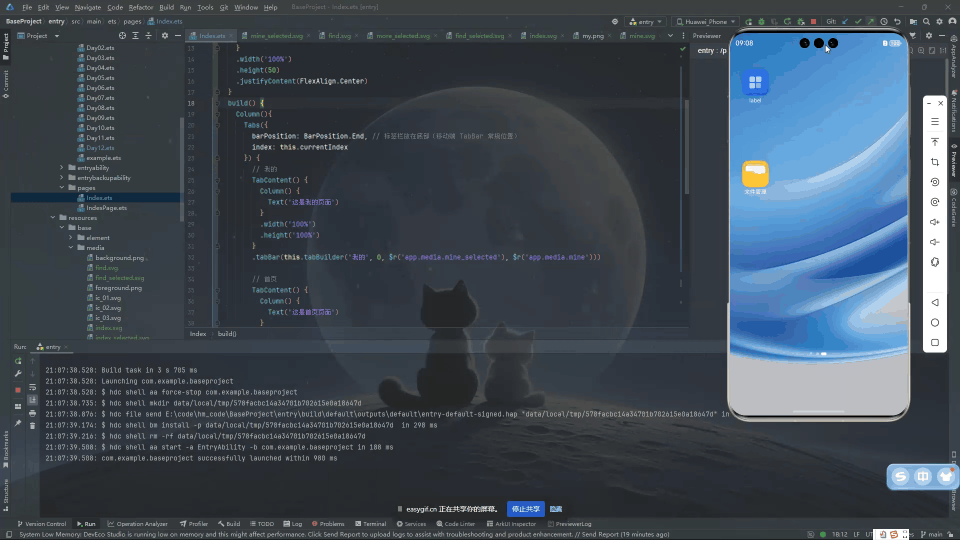Click the emulator volume down icon

pos(935,242)
